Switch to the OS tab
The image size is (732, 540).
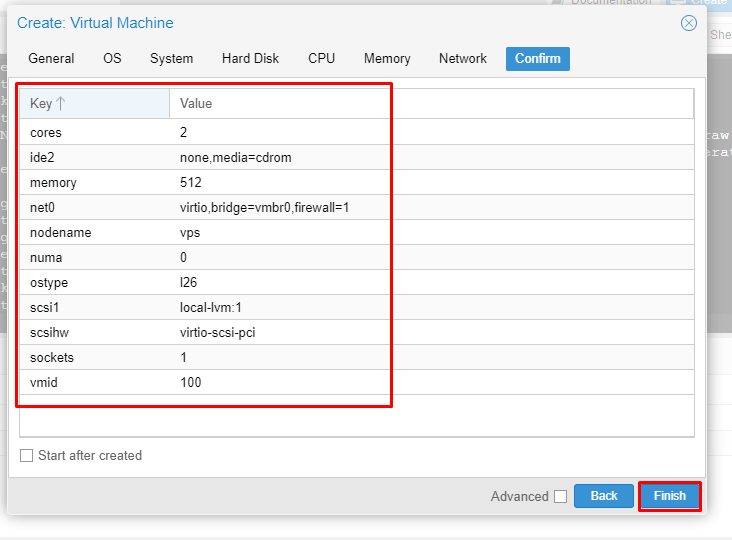pyautogui.click(x=112, y=59)
